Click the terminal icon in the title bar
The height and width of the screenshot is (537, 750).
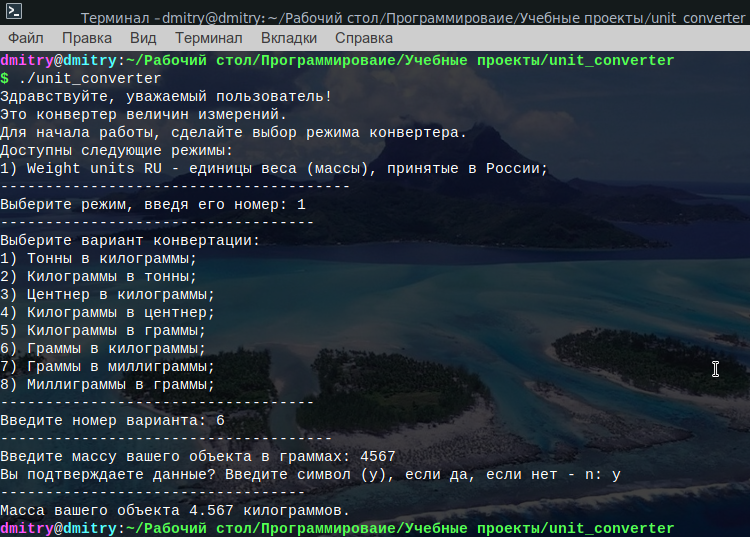[13, 11]
